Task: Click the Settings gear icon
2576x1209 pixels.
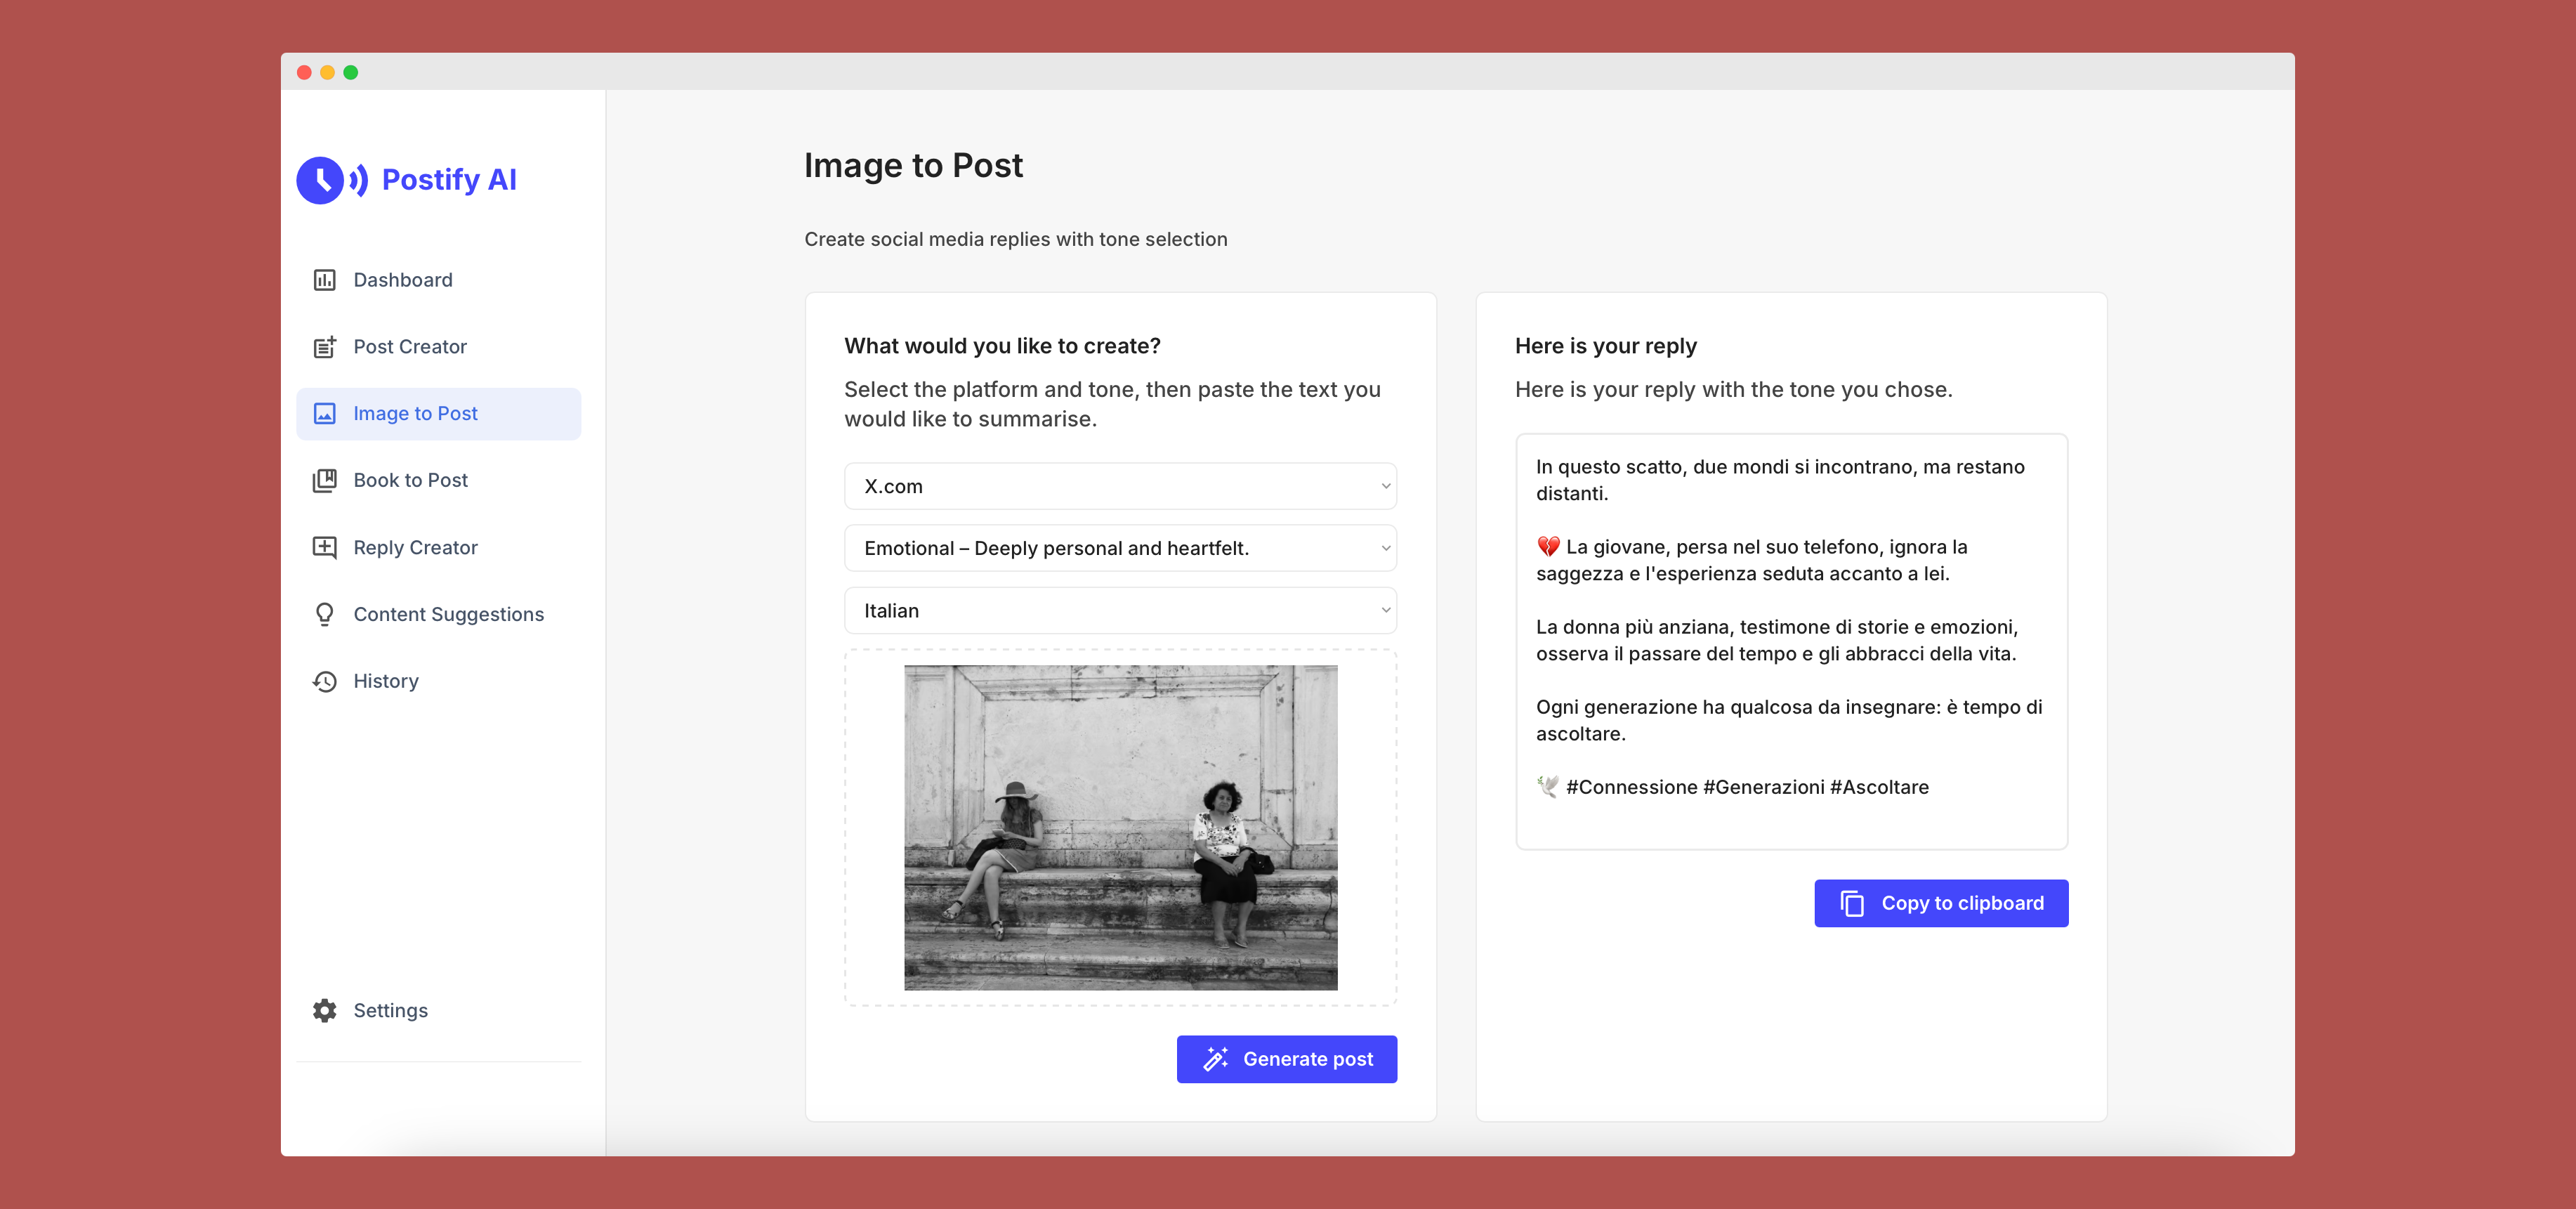Action: pyautogui.click(x=324, y=1010)
